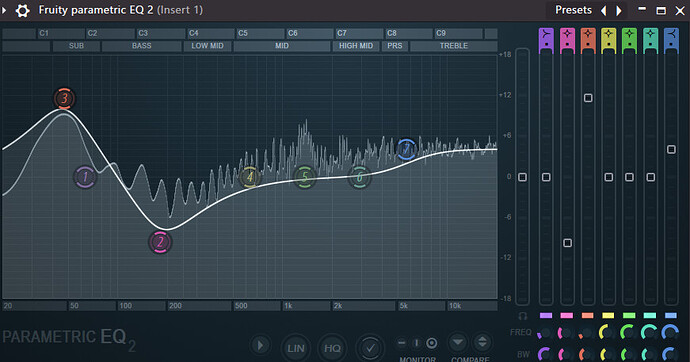
Task: Click the purple band 1 type icon
Action: click(546, 34)
